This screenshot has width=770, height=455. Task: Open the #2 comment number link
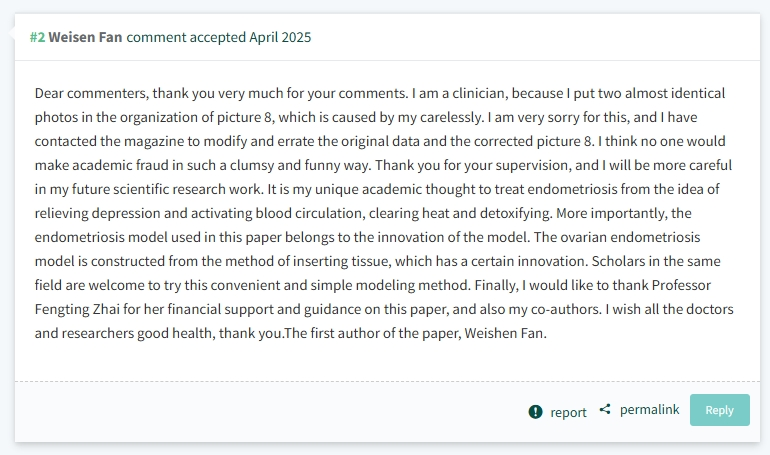[x=37, y=37]
